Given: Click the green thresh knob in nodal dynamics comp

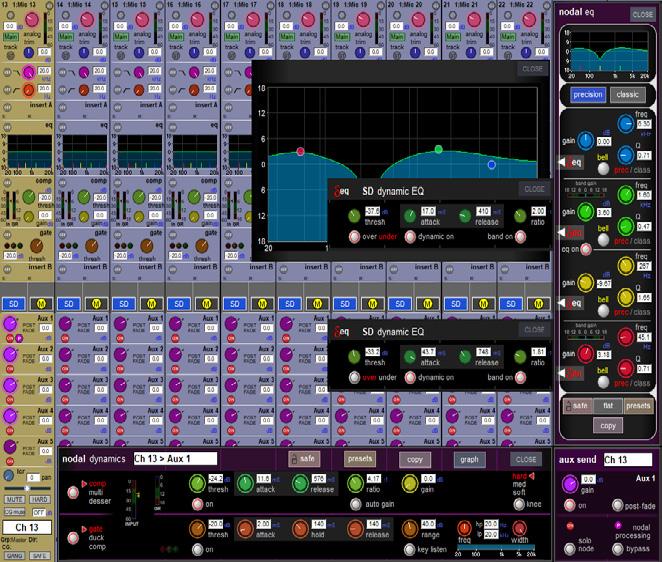Looking at the screenshot, I should 197,483.
